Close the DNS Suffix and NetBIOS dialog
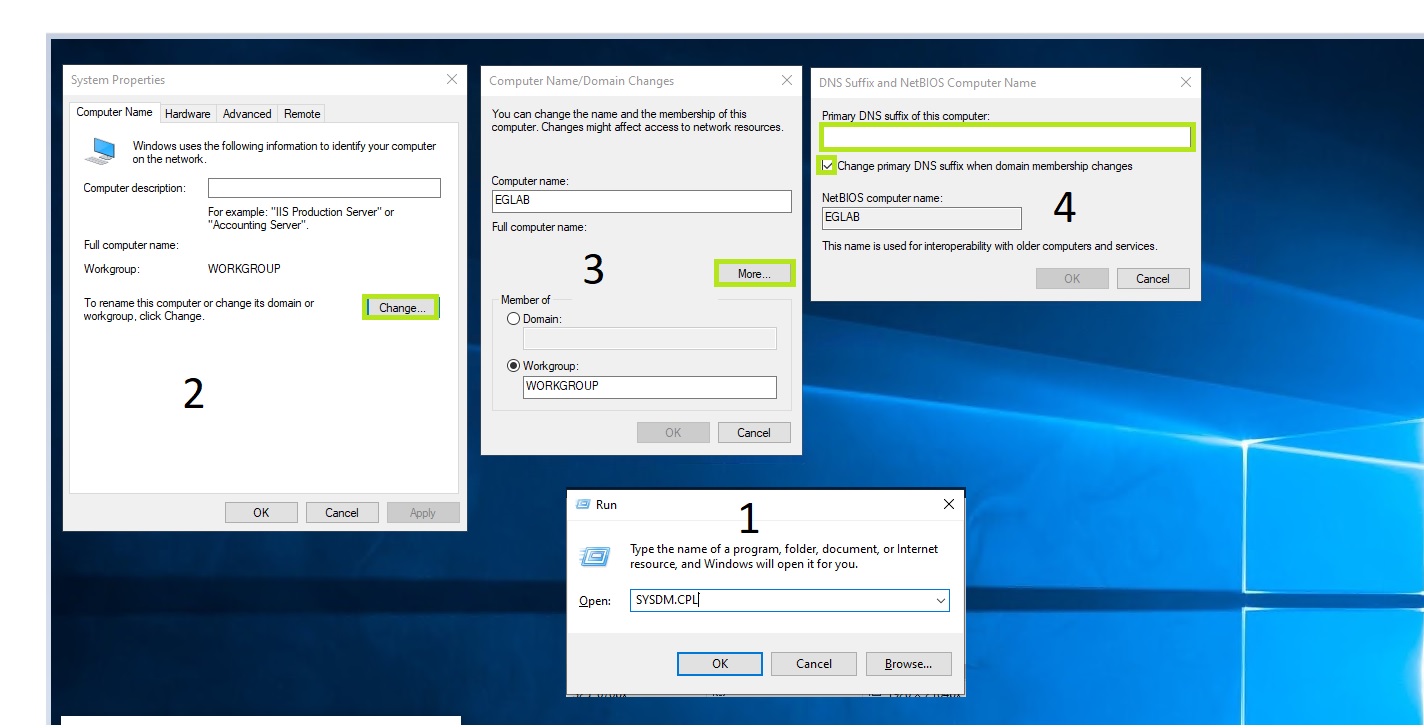The width and height of the screenshot is (1424, 728). pyautogui.click(x=1186, y=82)
